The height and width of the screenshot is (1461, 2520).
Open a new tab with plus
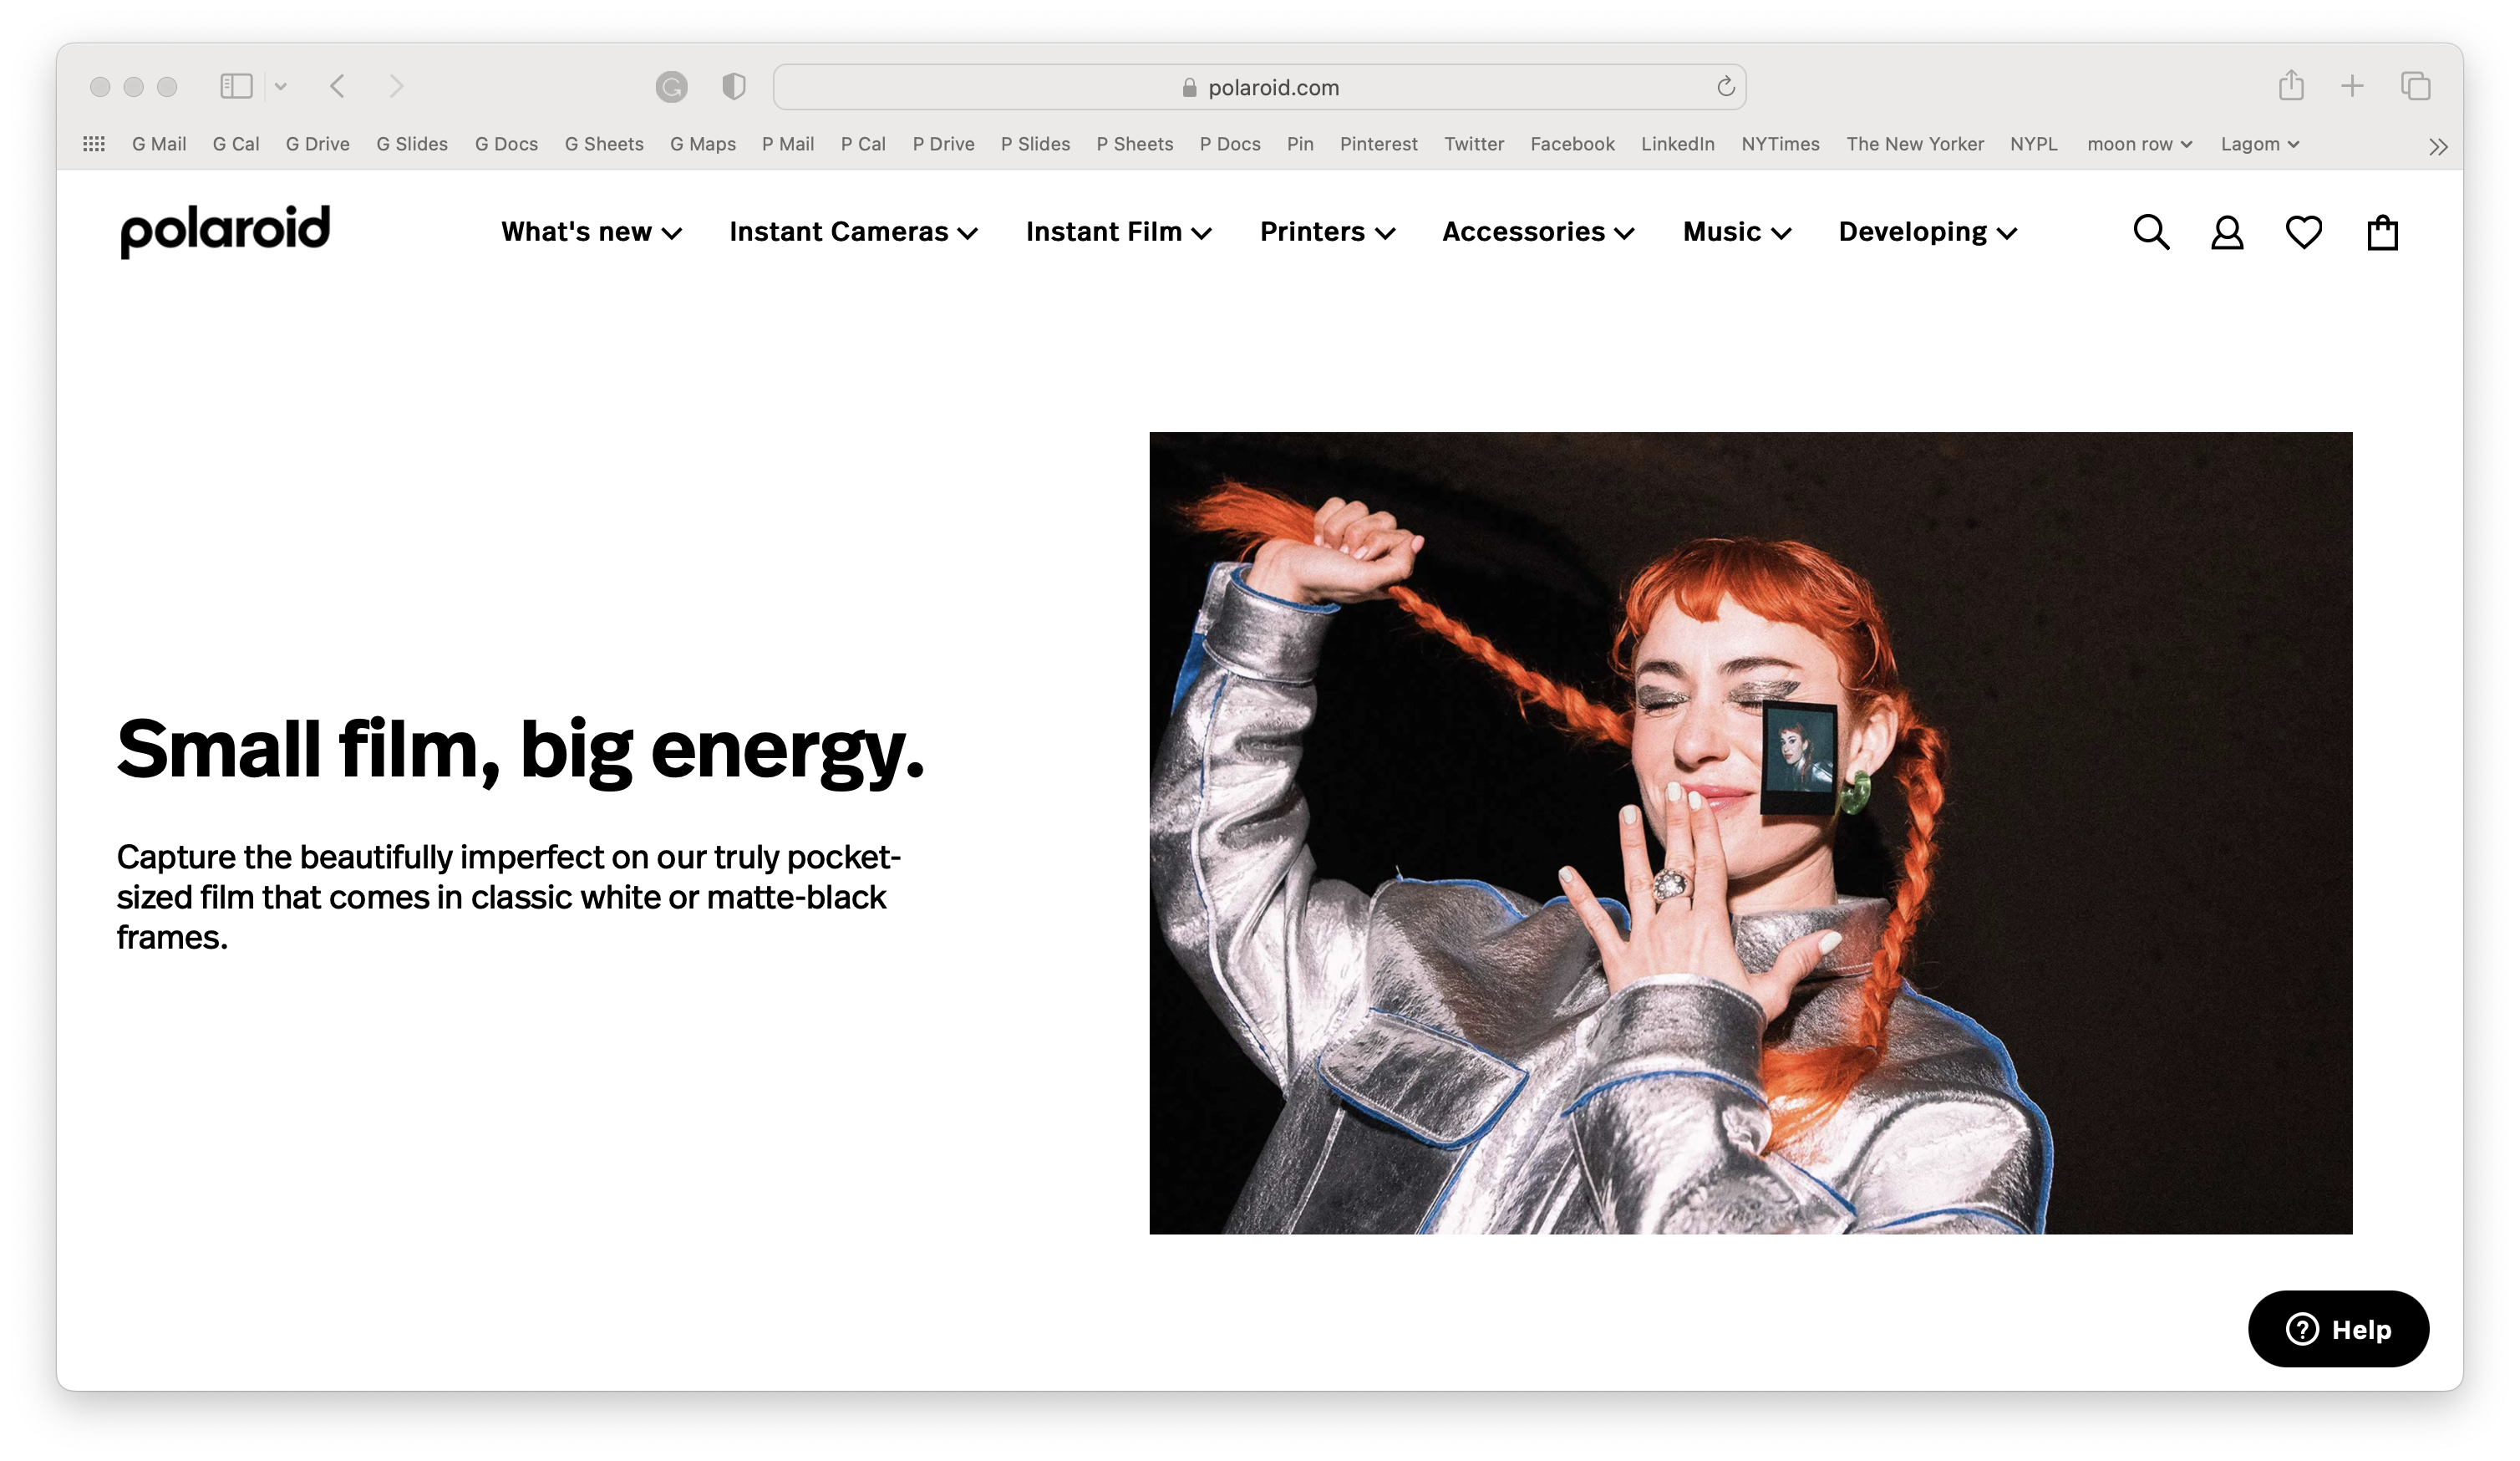2352,86
